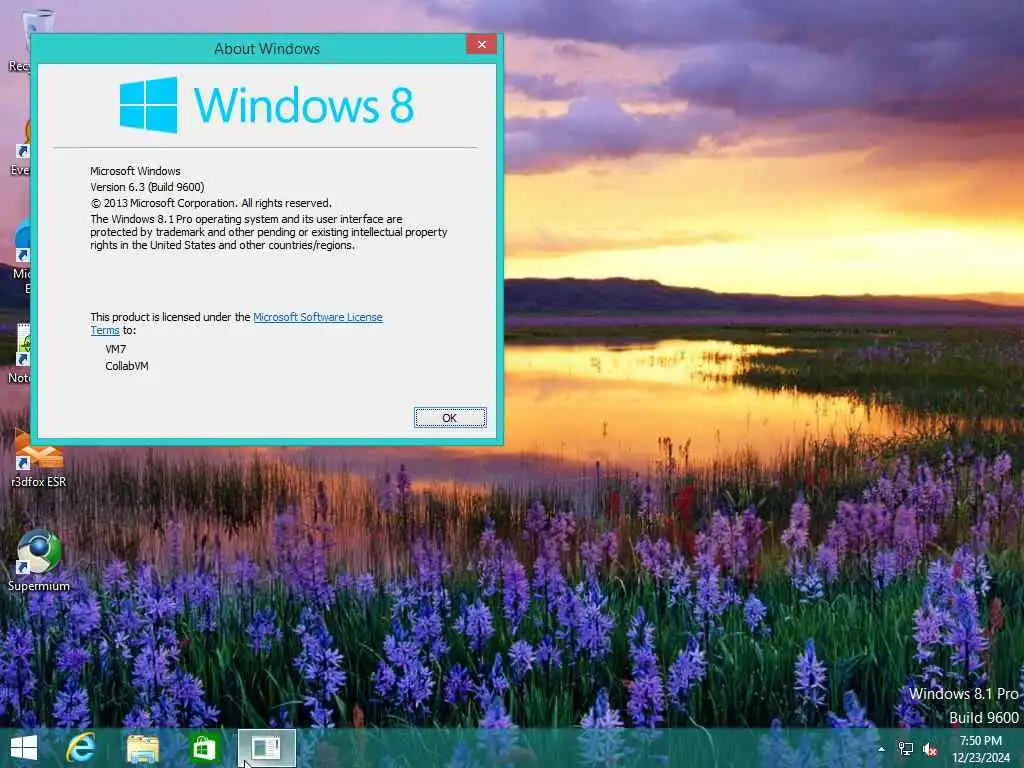1024x768 pixels.
Task: Launch Internet Explorer from the taskbar
Action: pos(81,748)
